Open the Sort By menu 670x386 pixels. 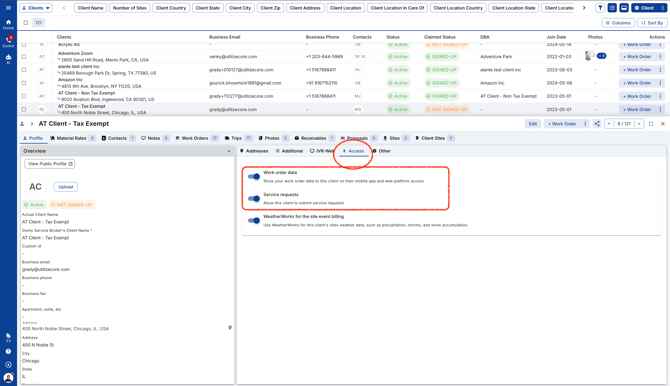[x=652, y=23]
